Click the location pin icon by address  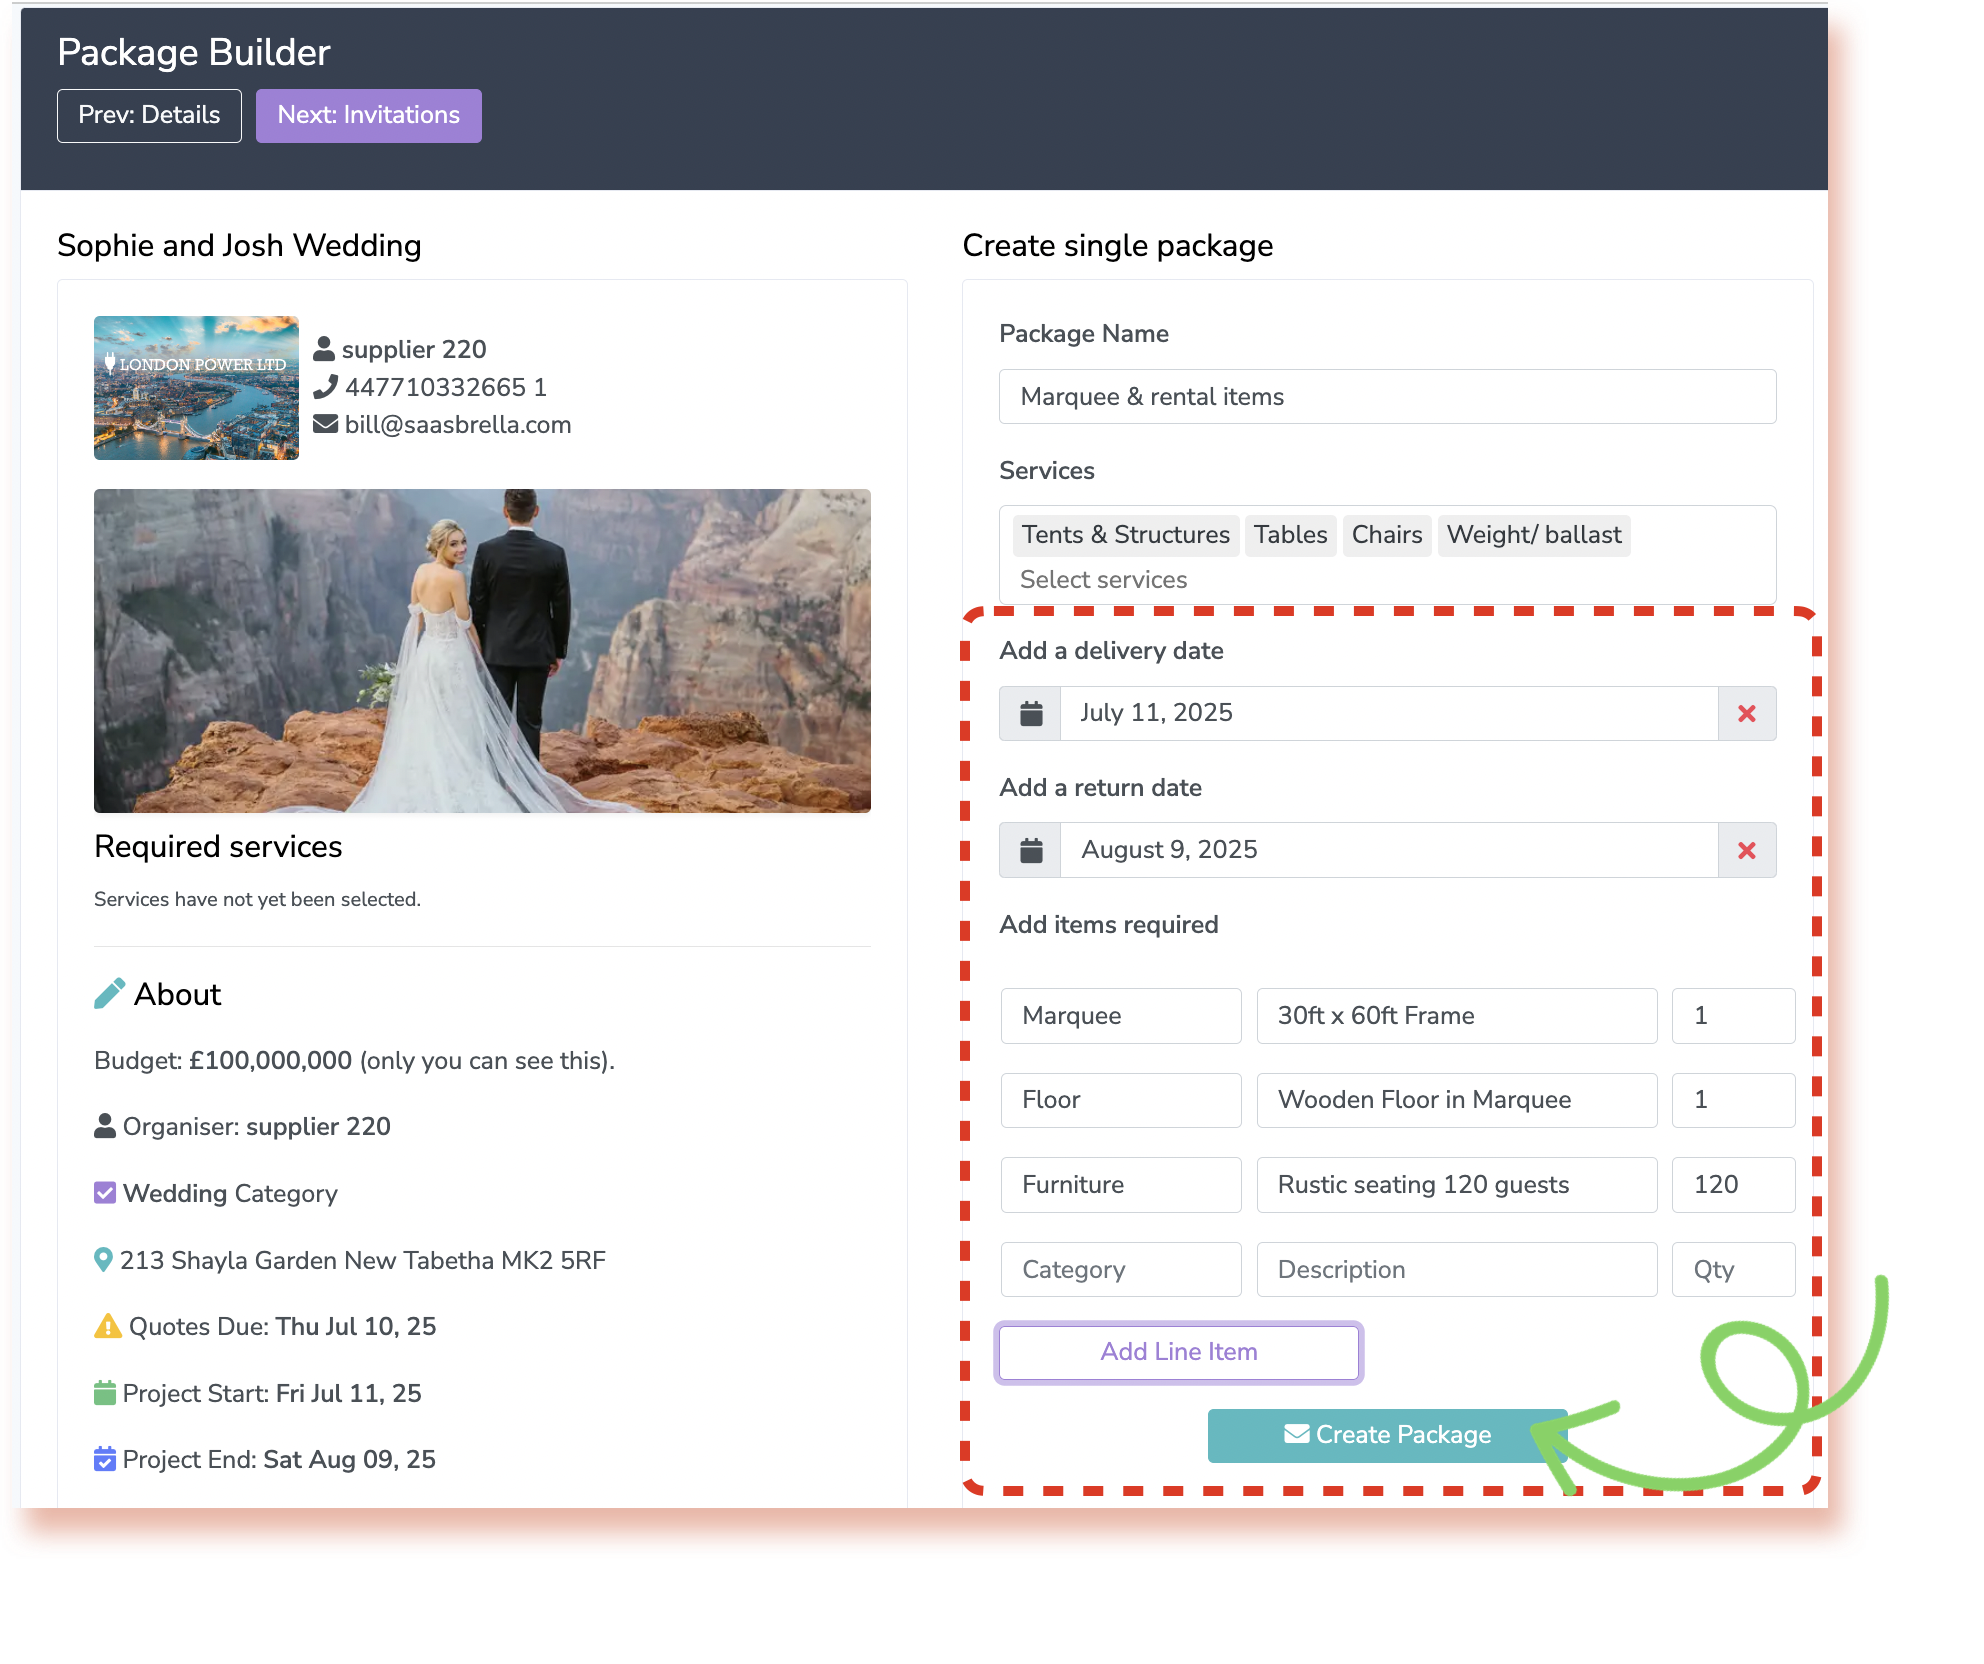tap(103, 1260)
